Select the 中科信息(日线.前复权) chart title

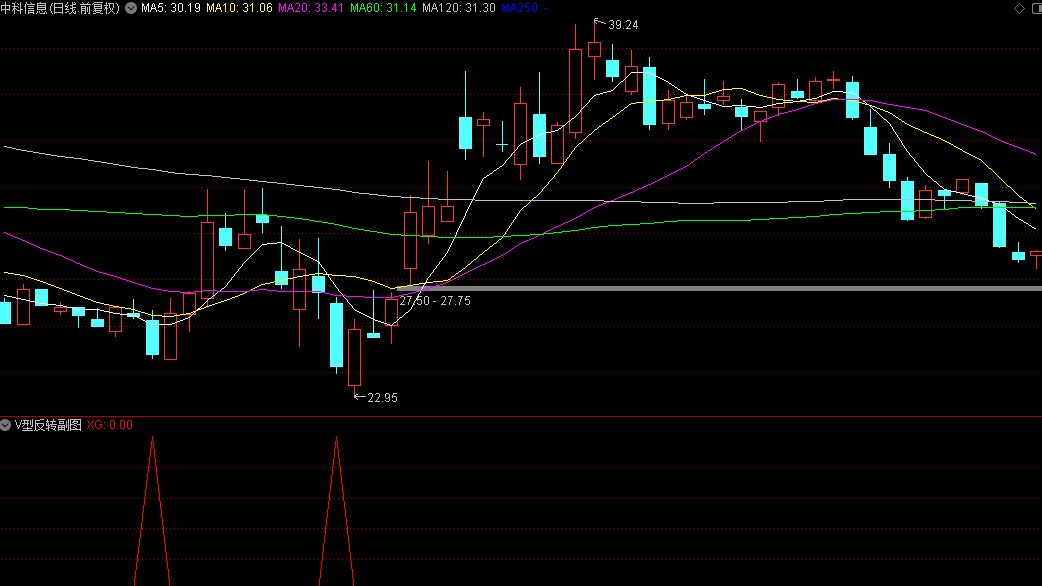(x=60, y=8)
